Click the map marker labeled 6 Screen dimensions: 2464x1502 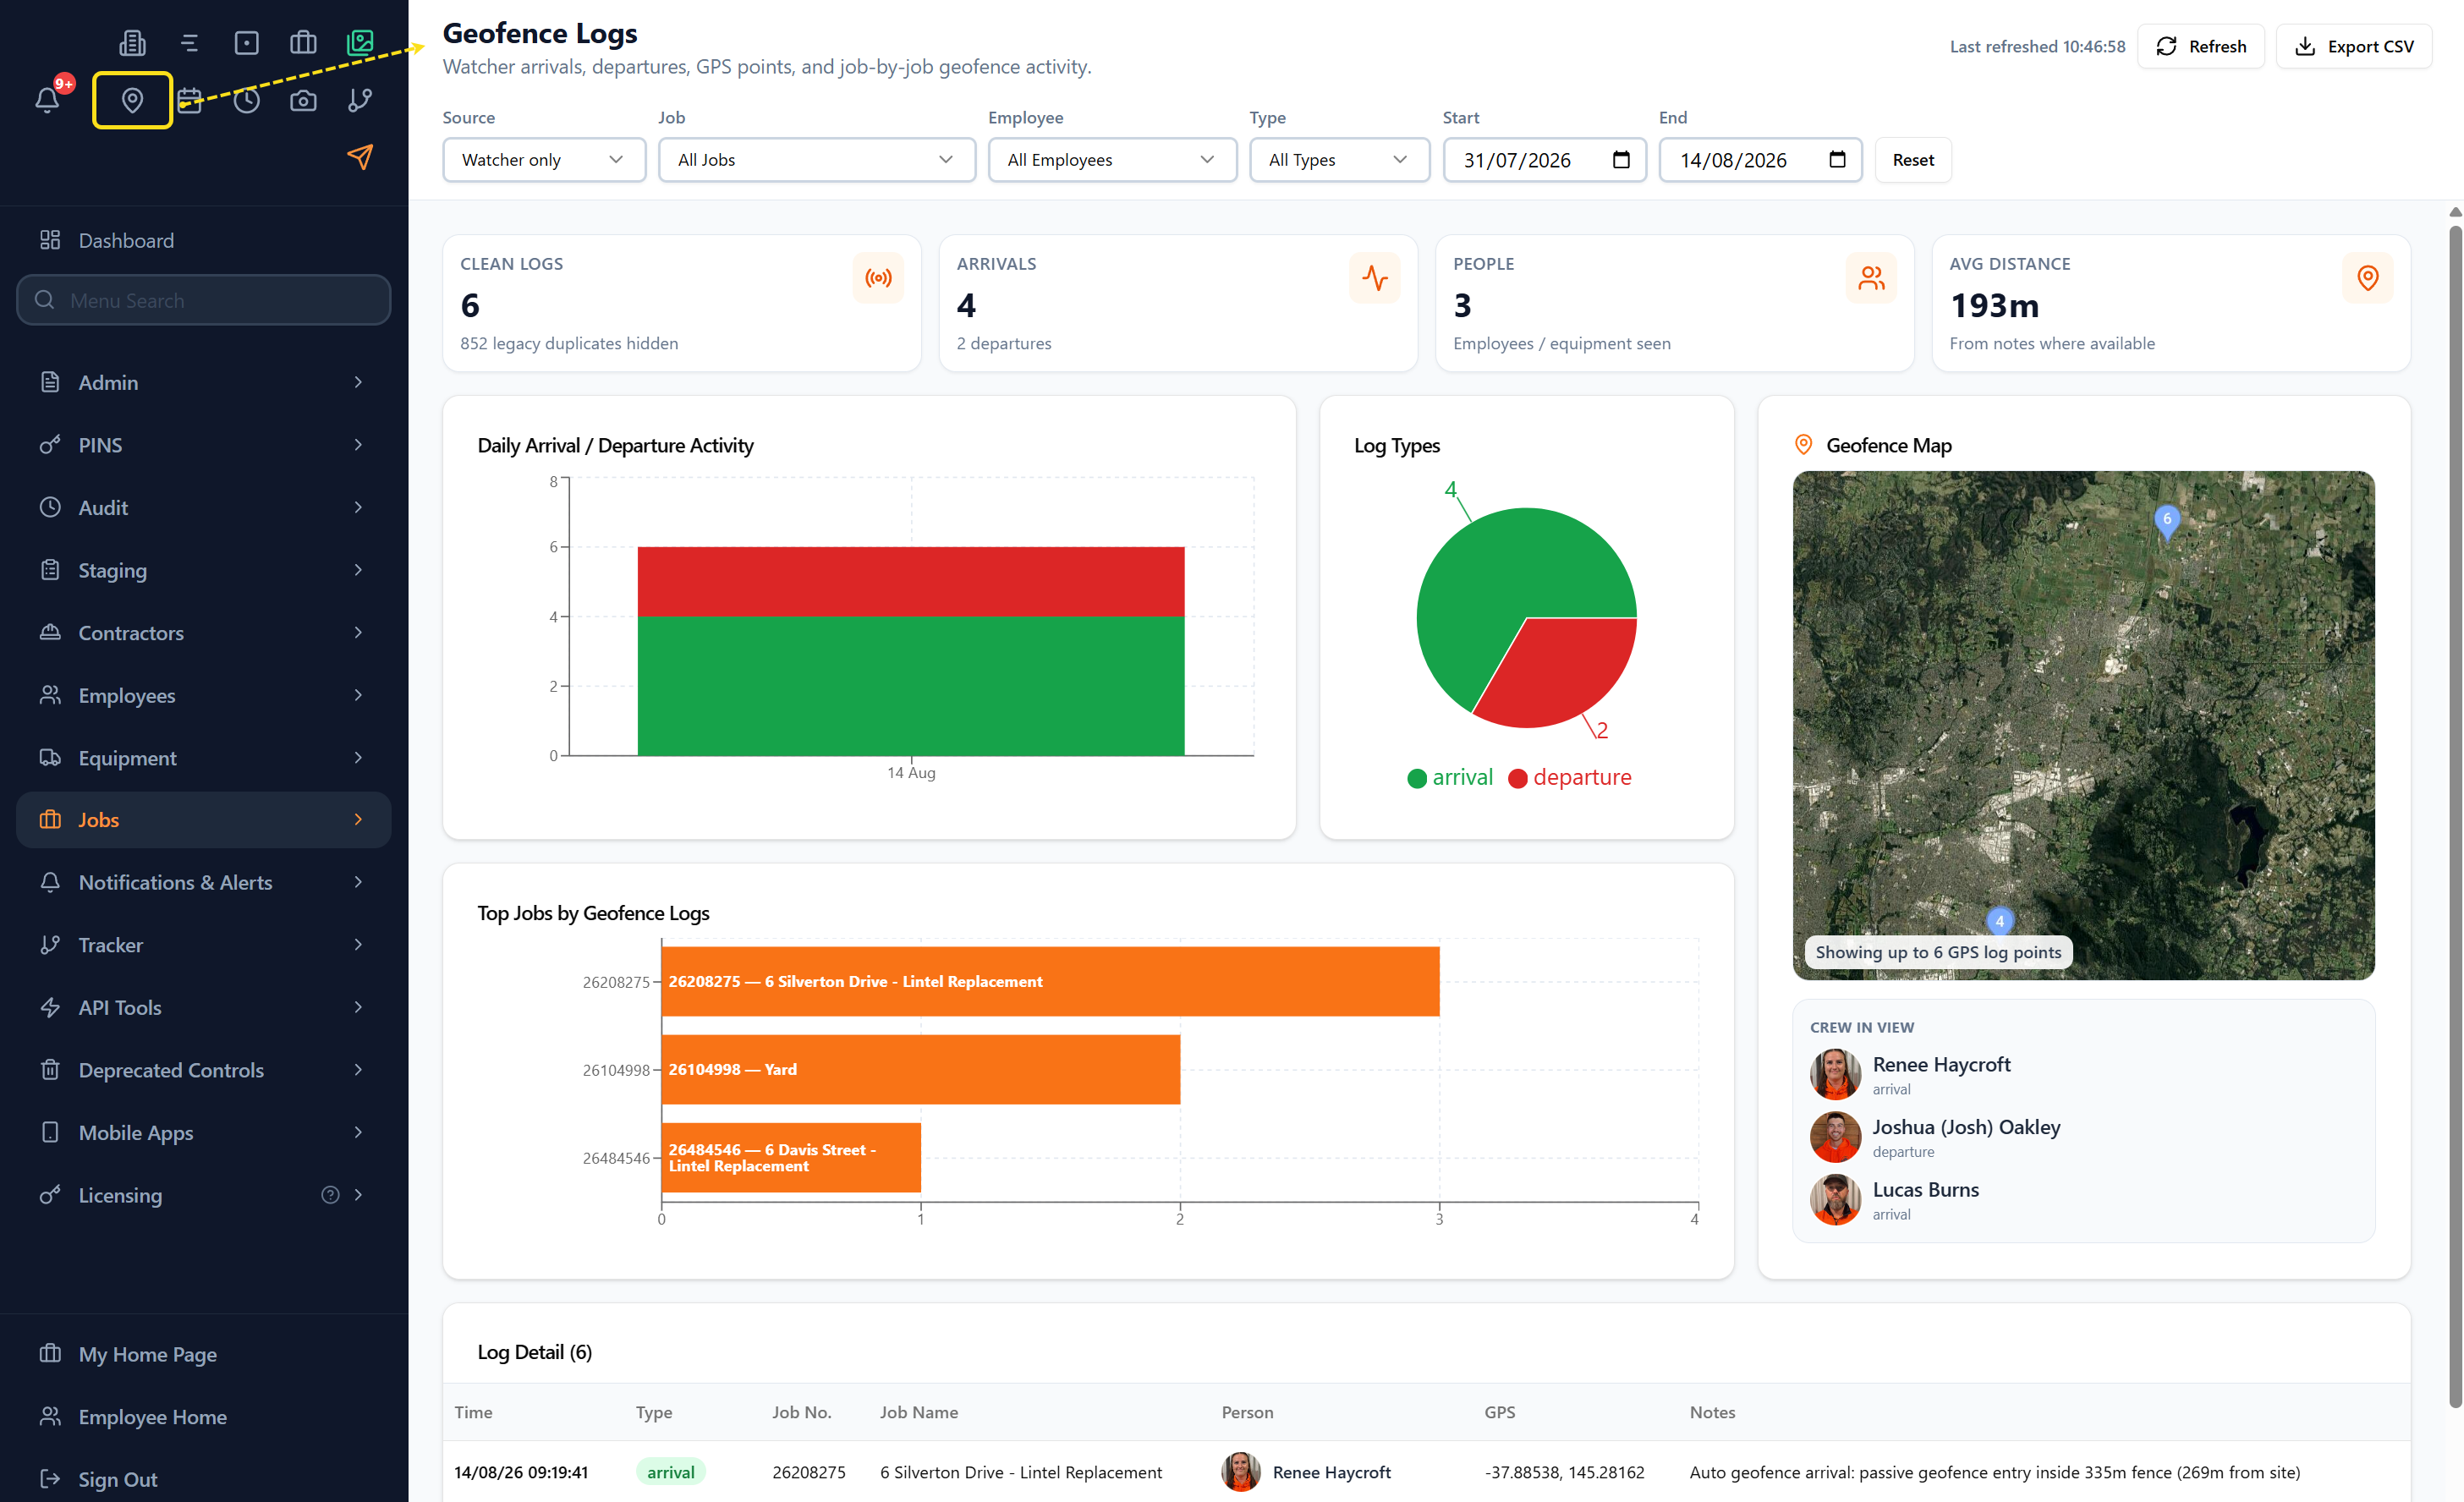point(2167,521)
